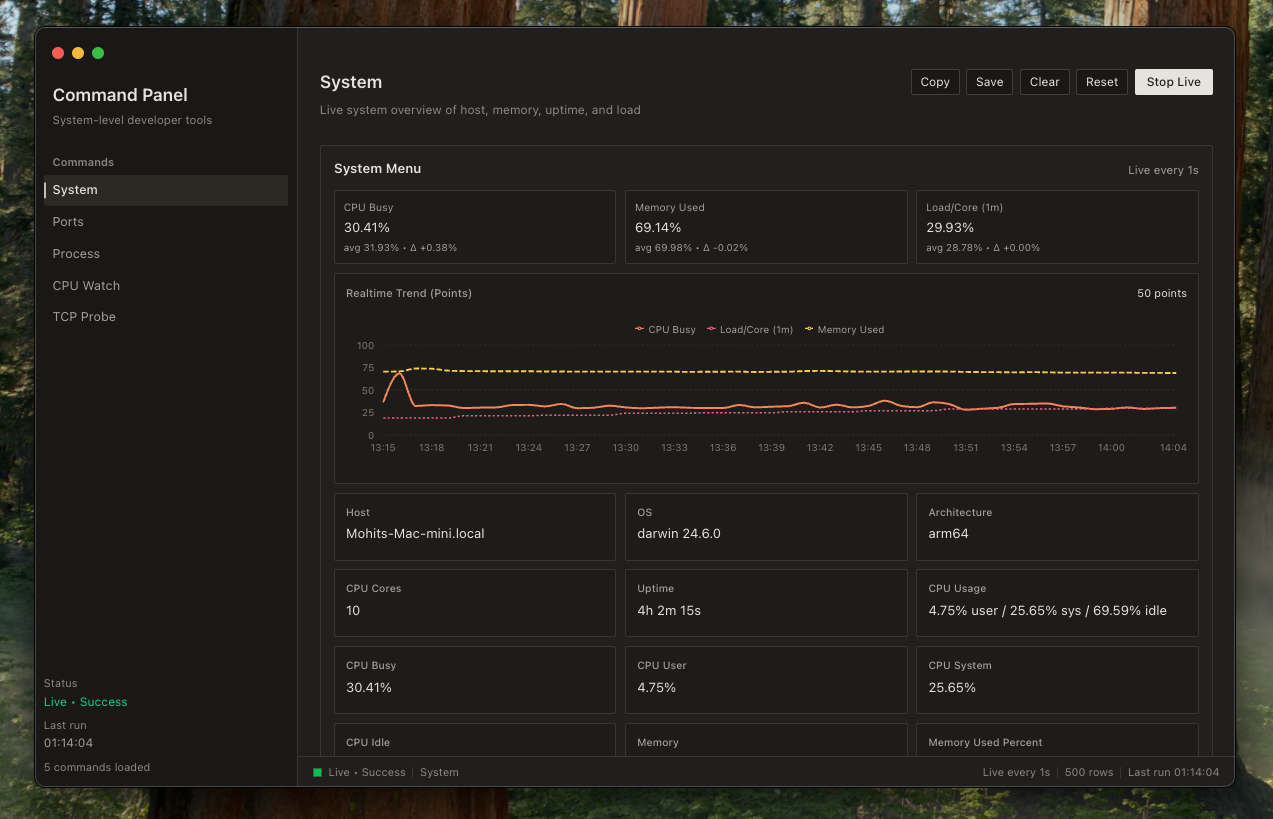1273x819 pixels.
Task: Toggle Memory Used series in chart legend
Action: coord(844,329)
